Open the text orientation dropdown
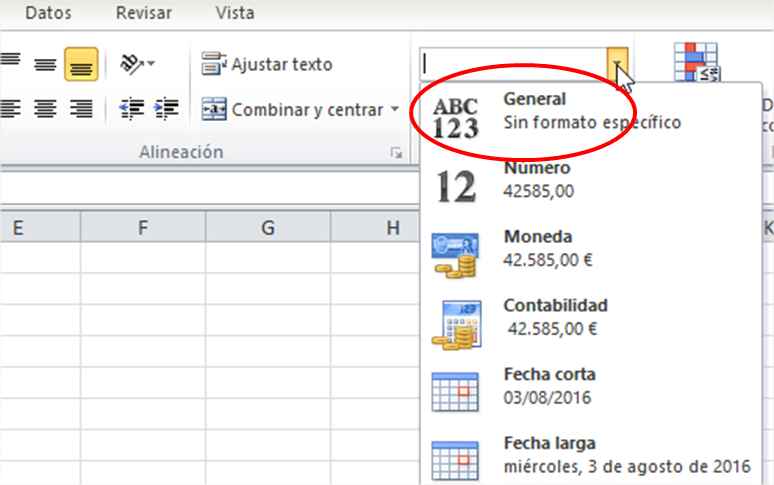774x485 pixels. point(137,65)
